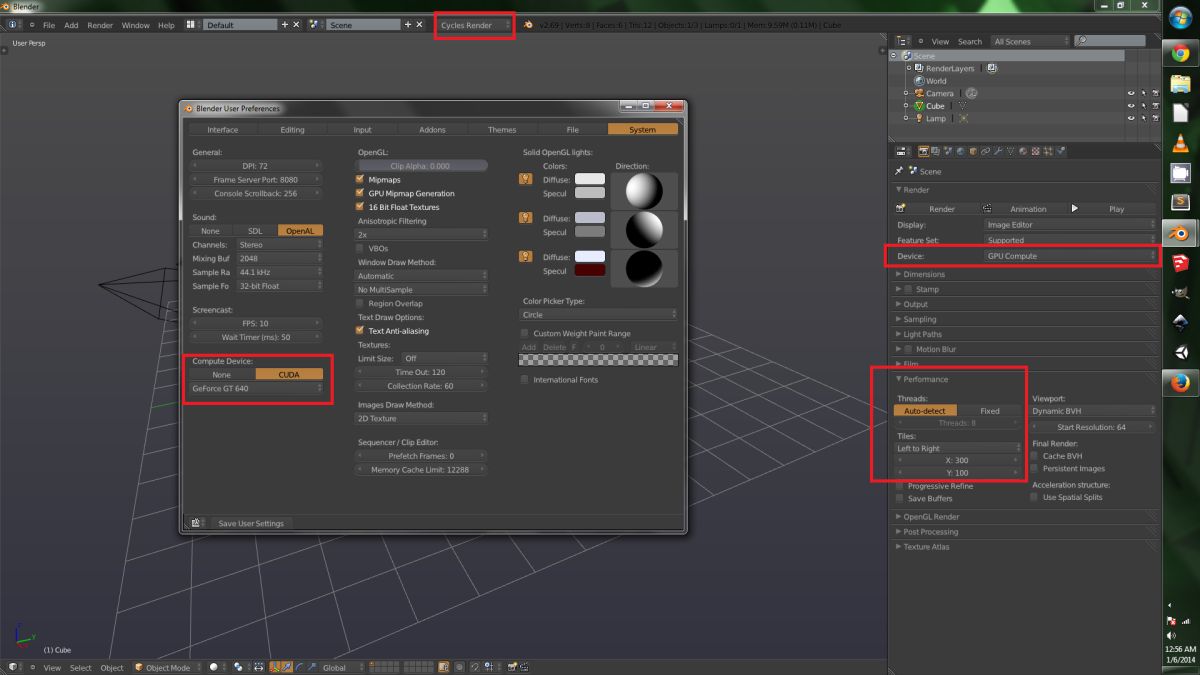Open Constraints properties chain icon
Image resolution: width=1200 pixels, height=675 pixels.
[985, 151]
